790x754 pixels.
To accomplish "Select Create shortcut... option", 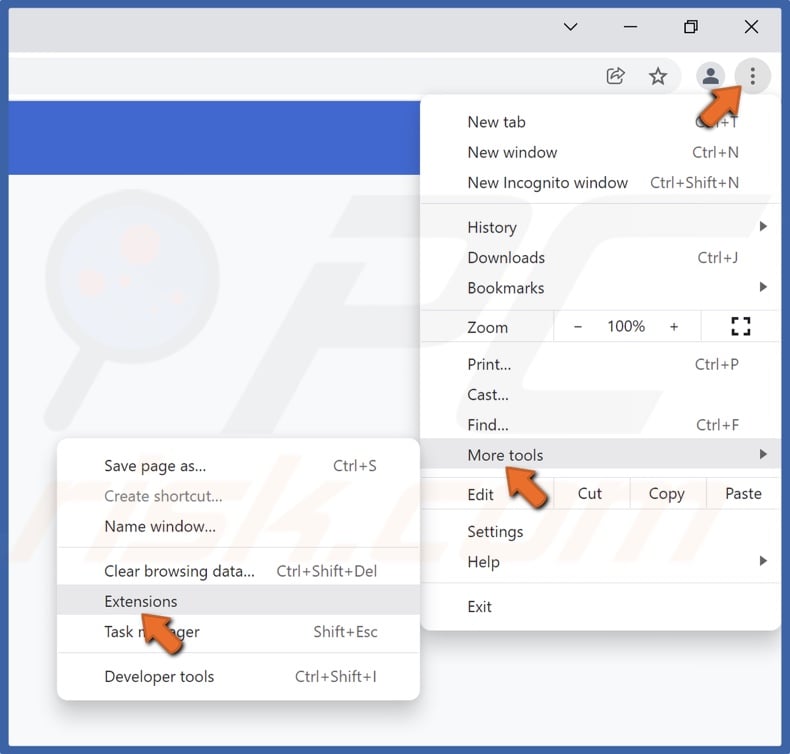I will [238, 496].
